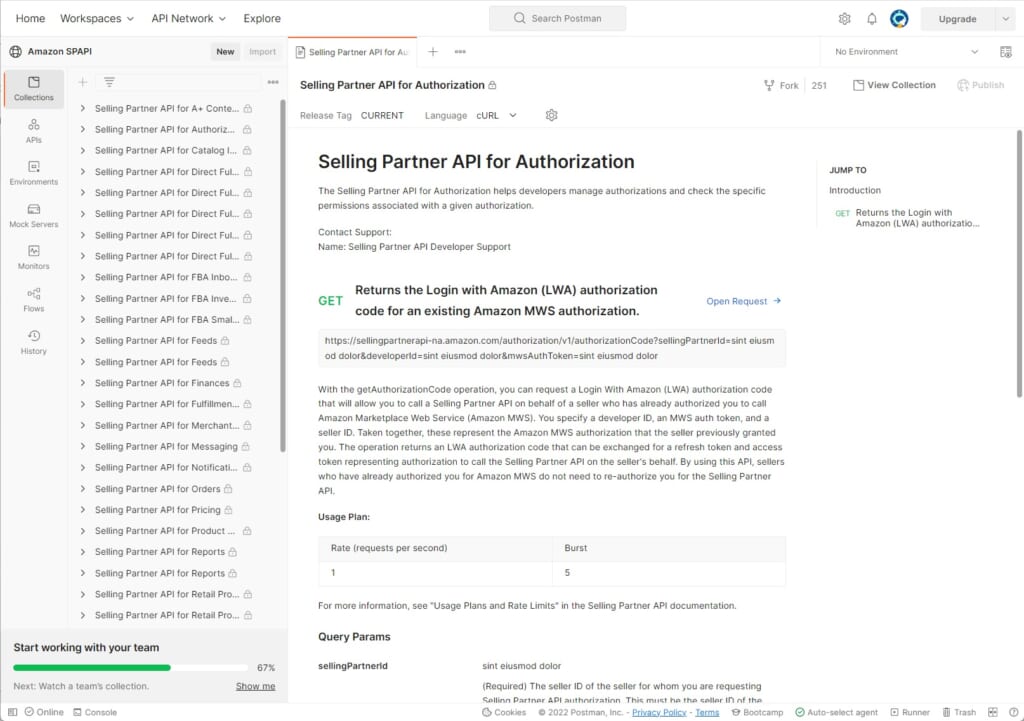Open documentation settings gear icon
The width and height of the screenshot is (1024, 721).
click(x=552, y=115)
